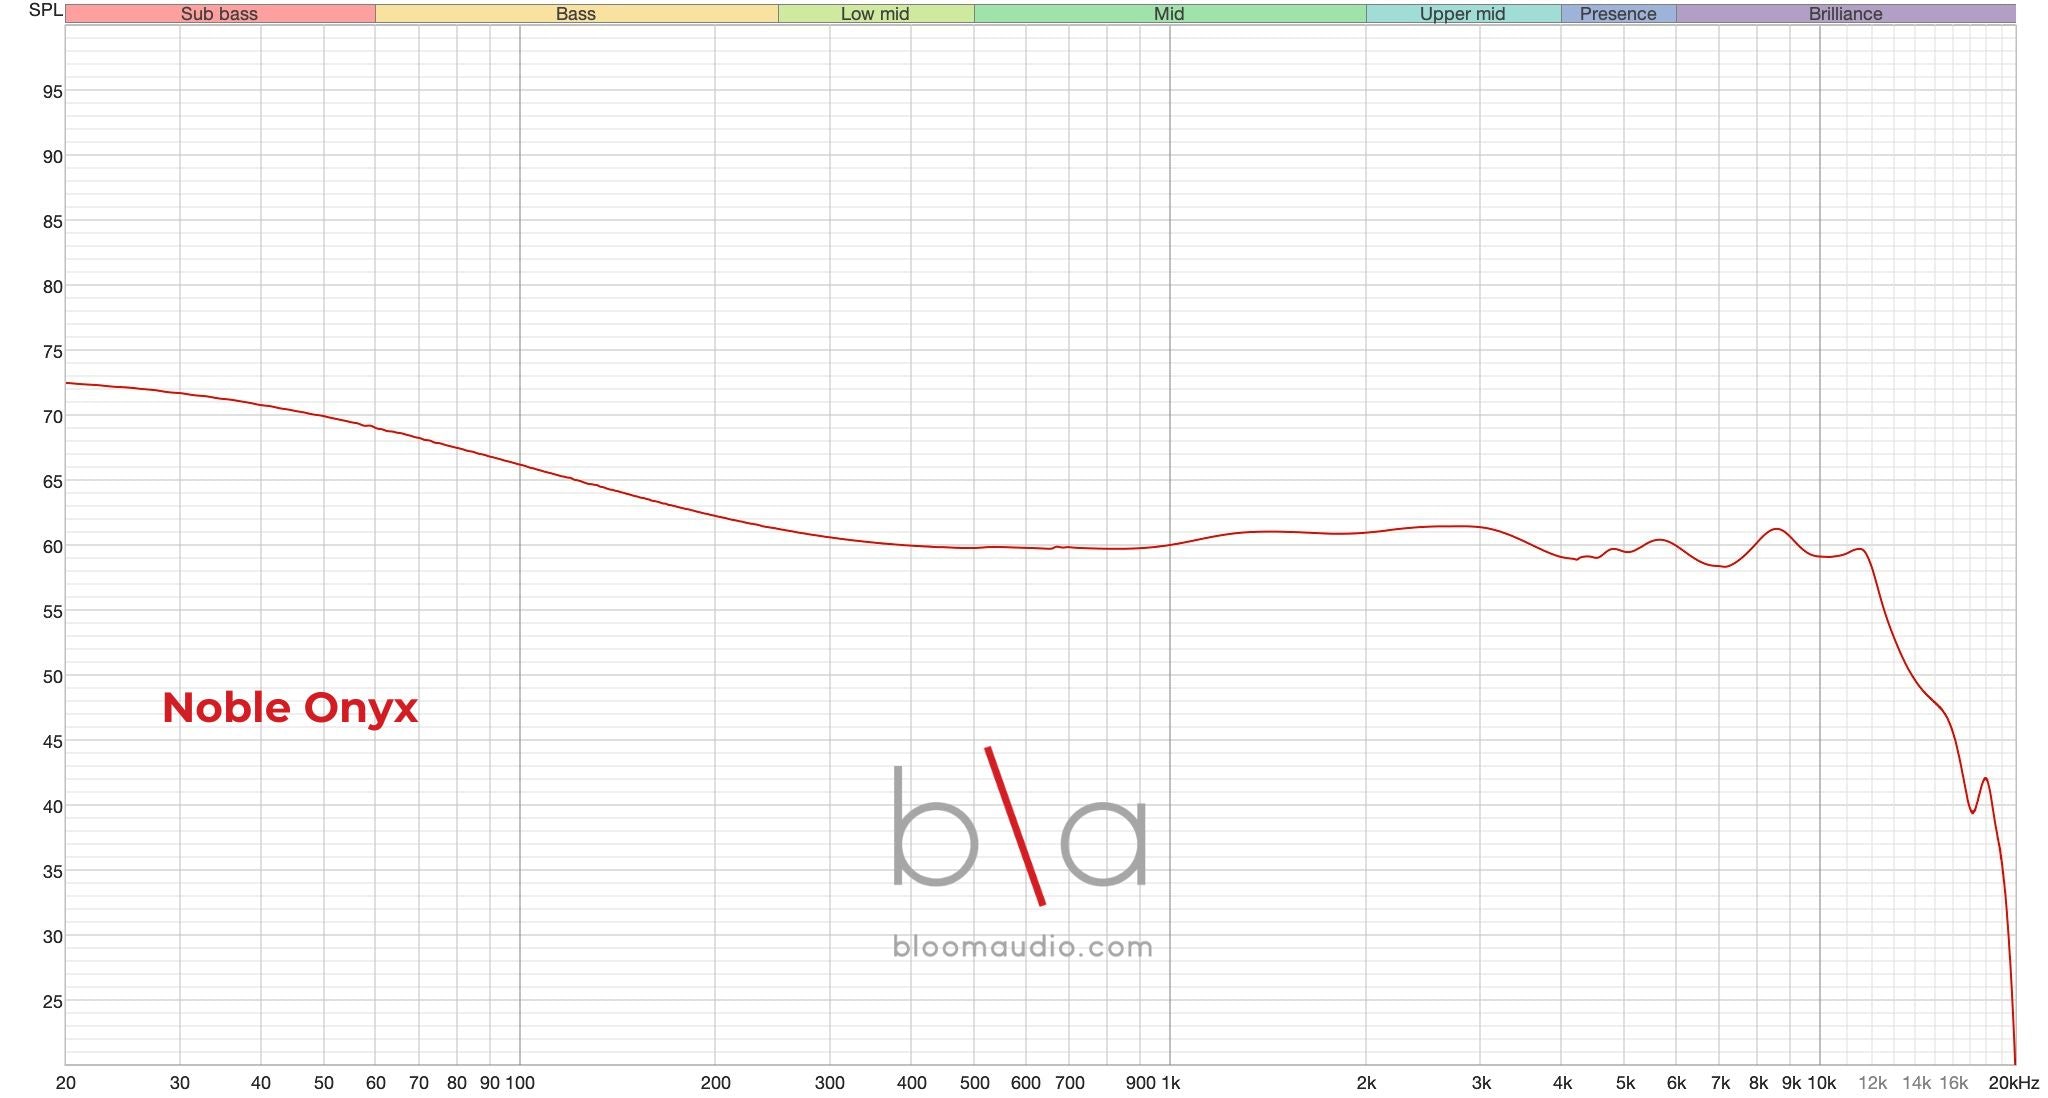Click the 500 Hz frequency tick label
The image size is (2048, 1098).
pos(974,1083)
